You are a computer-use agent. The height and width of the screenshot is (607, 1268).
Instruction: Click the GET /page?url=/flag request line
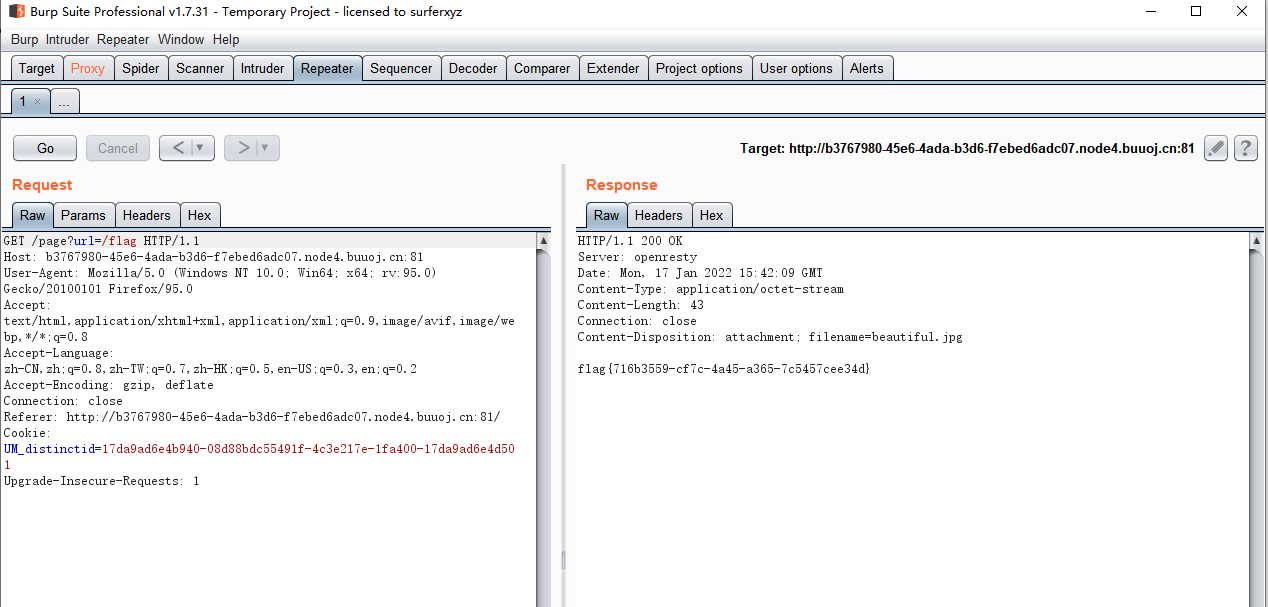coord(102,241)
